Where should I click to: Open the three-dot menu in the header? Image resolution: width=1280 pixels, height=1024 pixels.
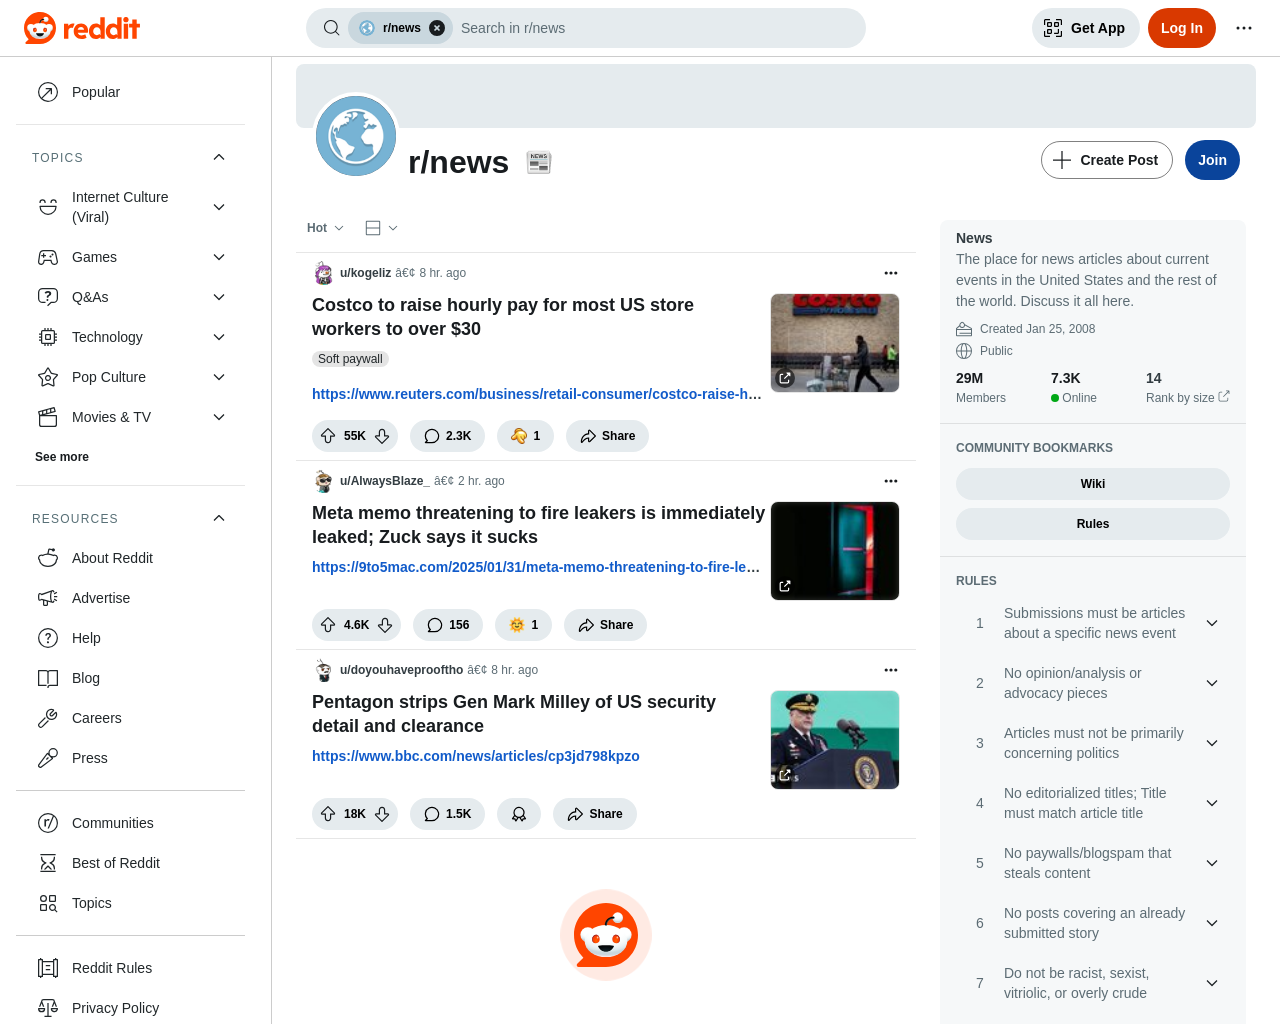coord(1244,28)
